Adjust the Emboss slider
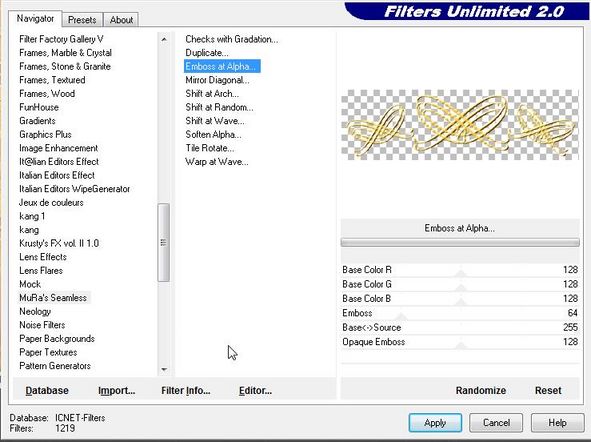 [460, 313]
